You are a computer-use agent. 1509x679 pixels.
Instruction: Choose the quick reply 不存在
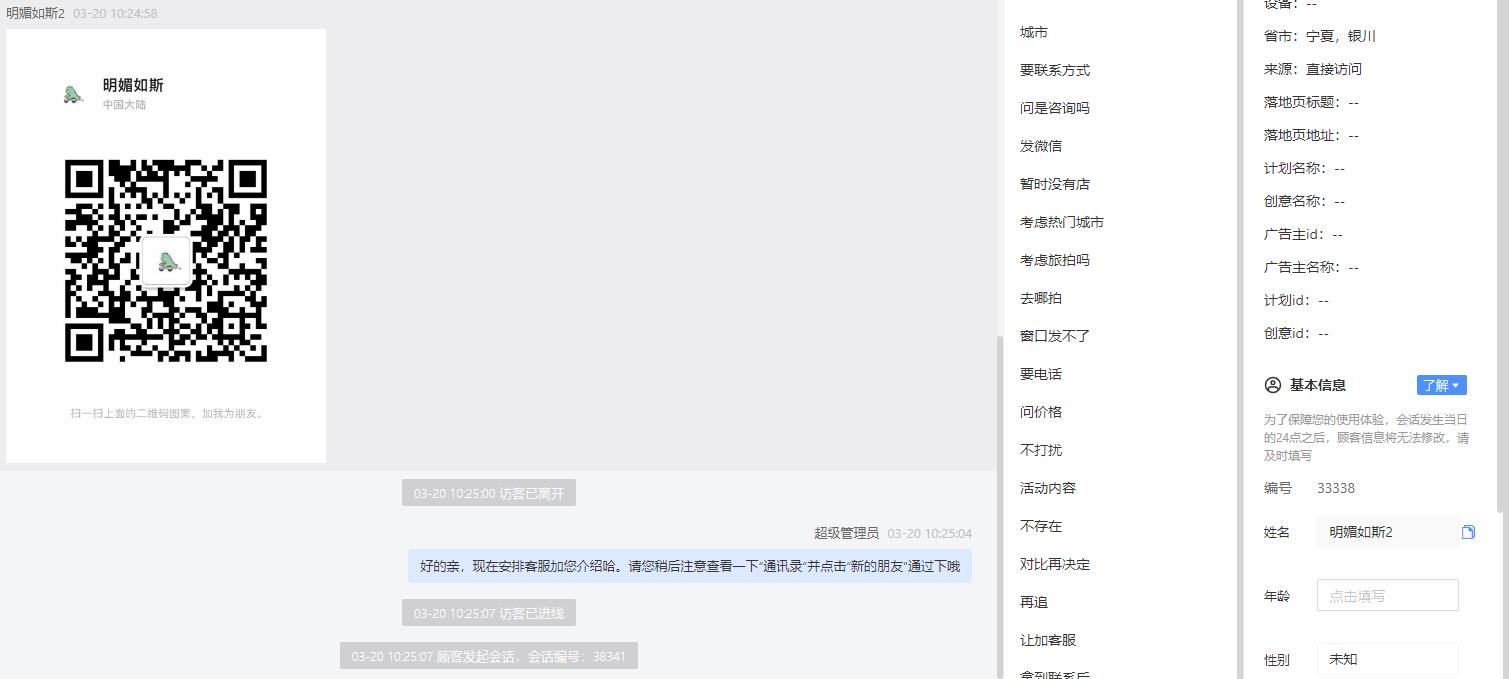point(1041,526)
